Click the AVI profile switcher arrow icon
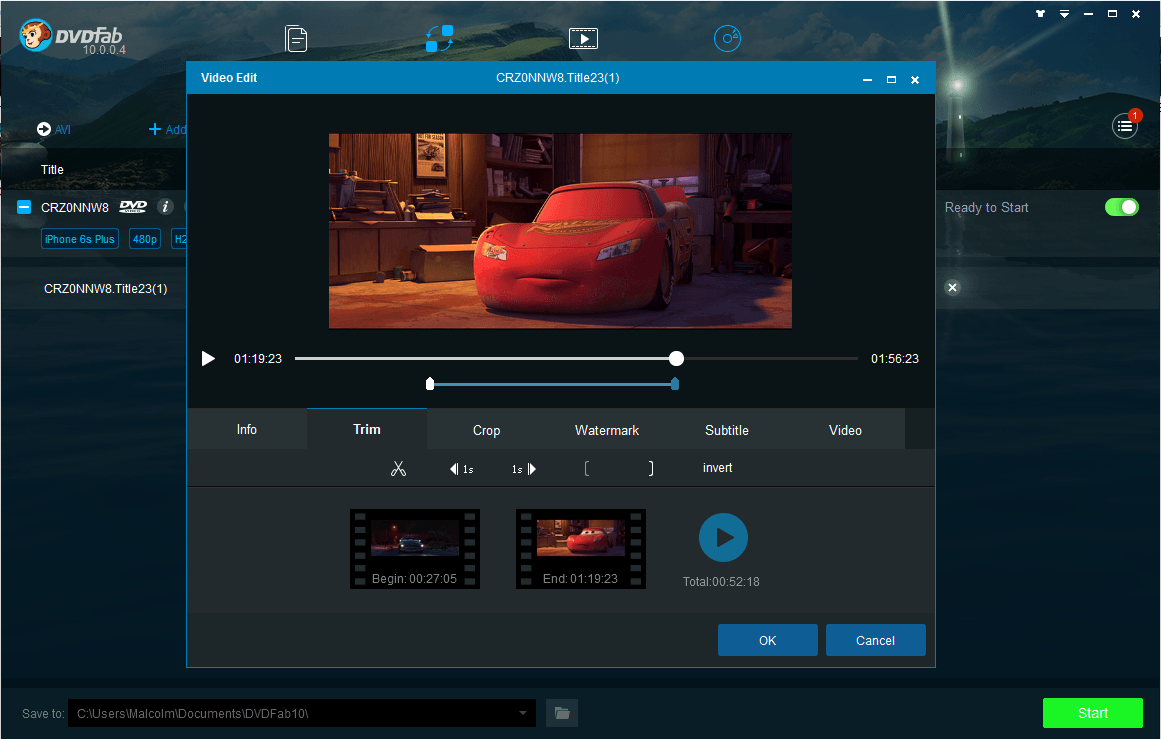The image size is (1161, 739). pos(44,130)
